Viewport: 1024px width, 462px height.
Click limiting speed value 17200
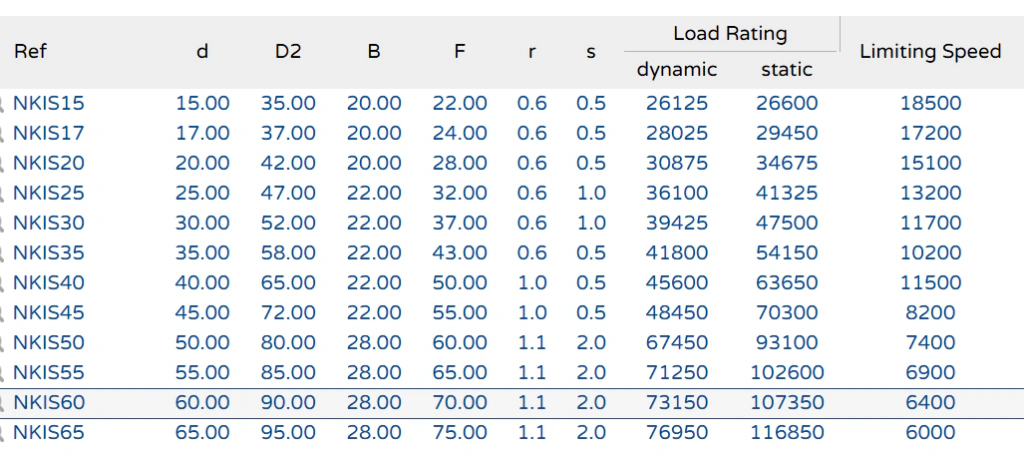(x=931, y=133)
